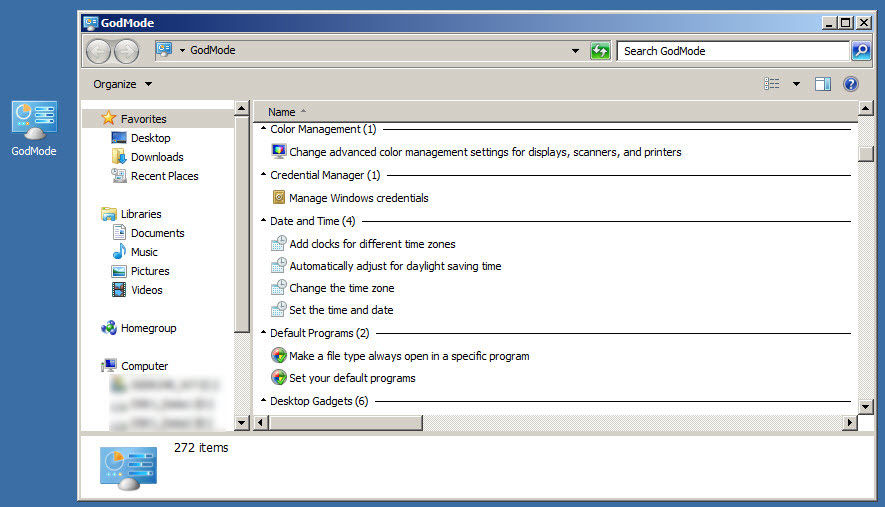885x507 pixels.
Task: Click the horizontal scroll right arrow
Action: click(x=850, y=422)
